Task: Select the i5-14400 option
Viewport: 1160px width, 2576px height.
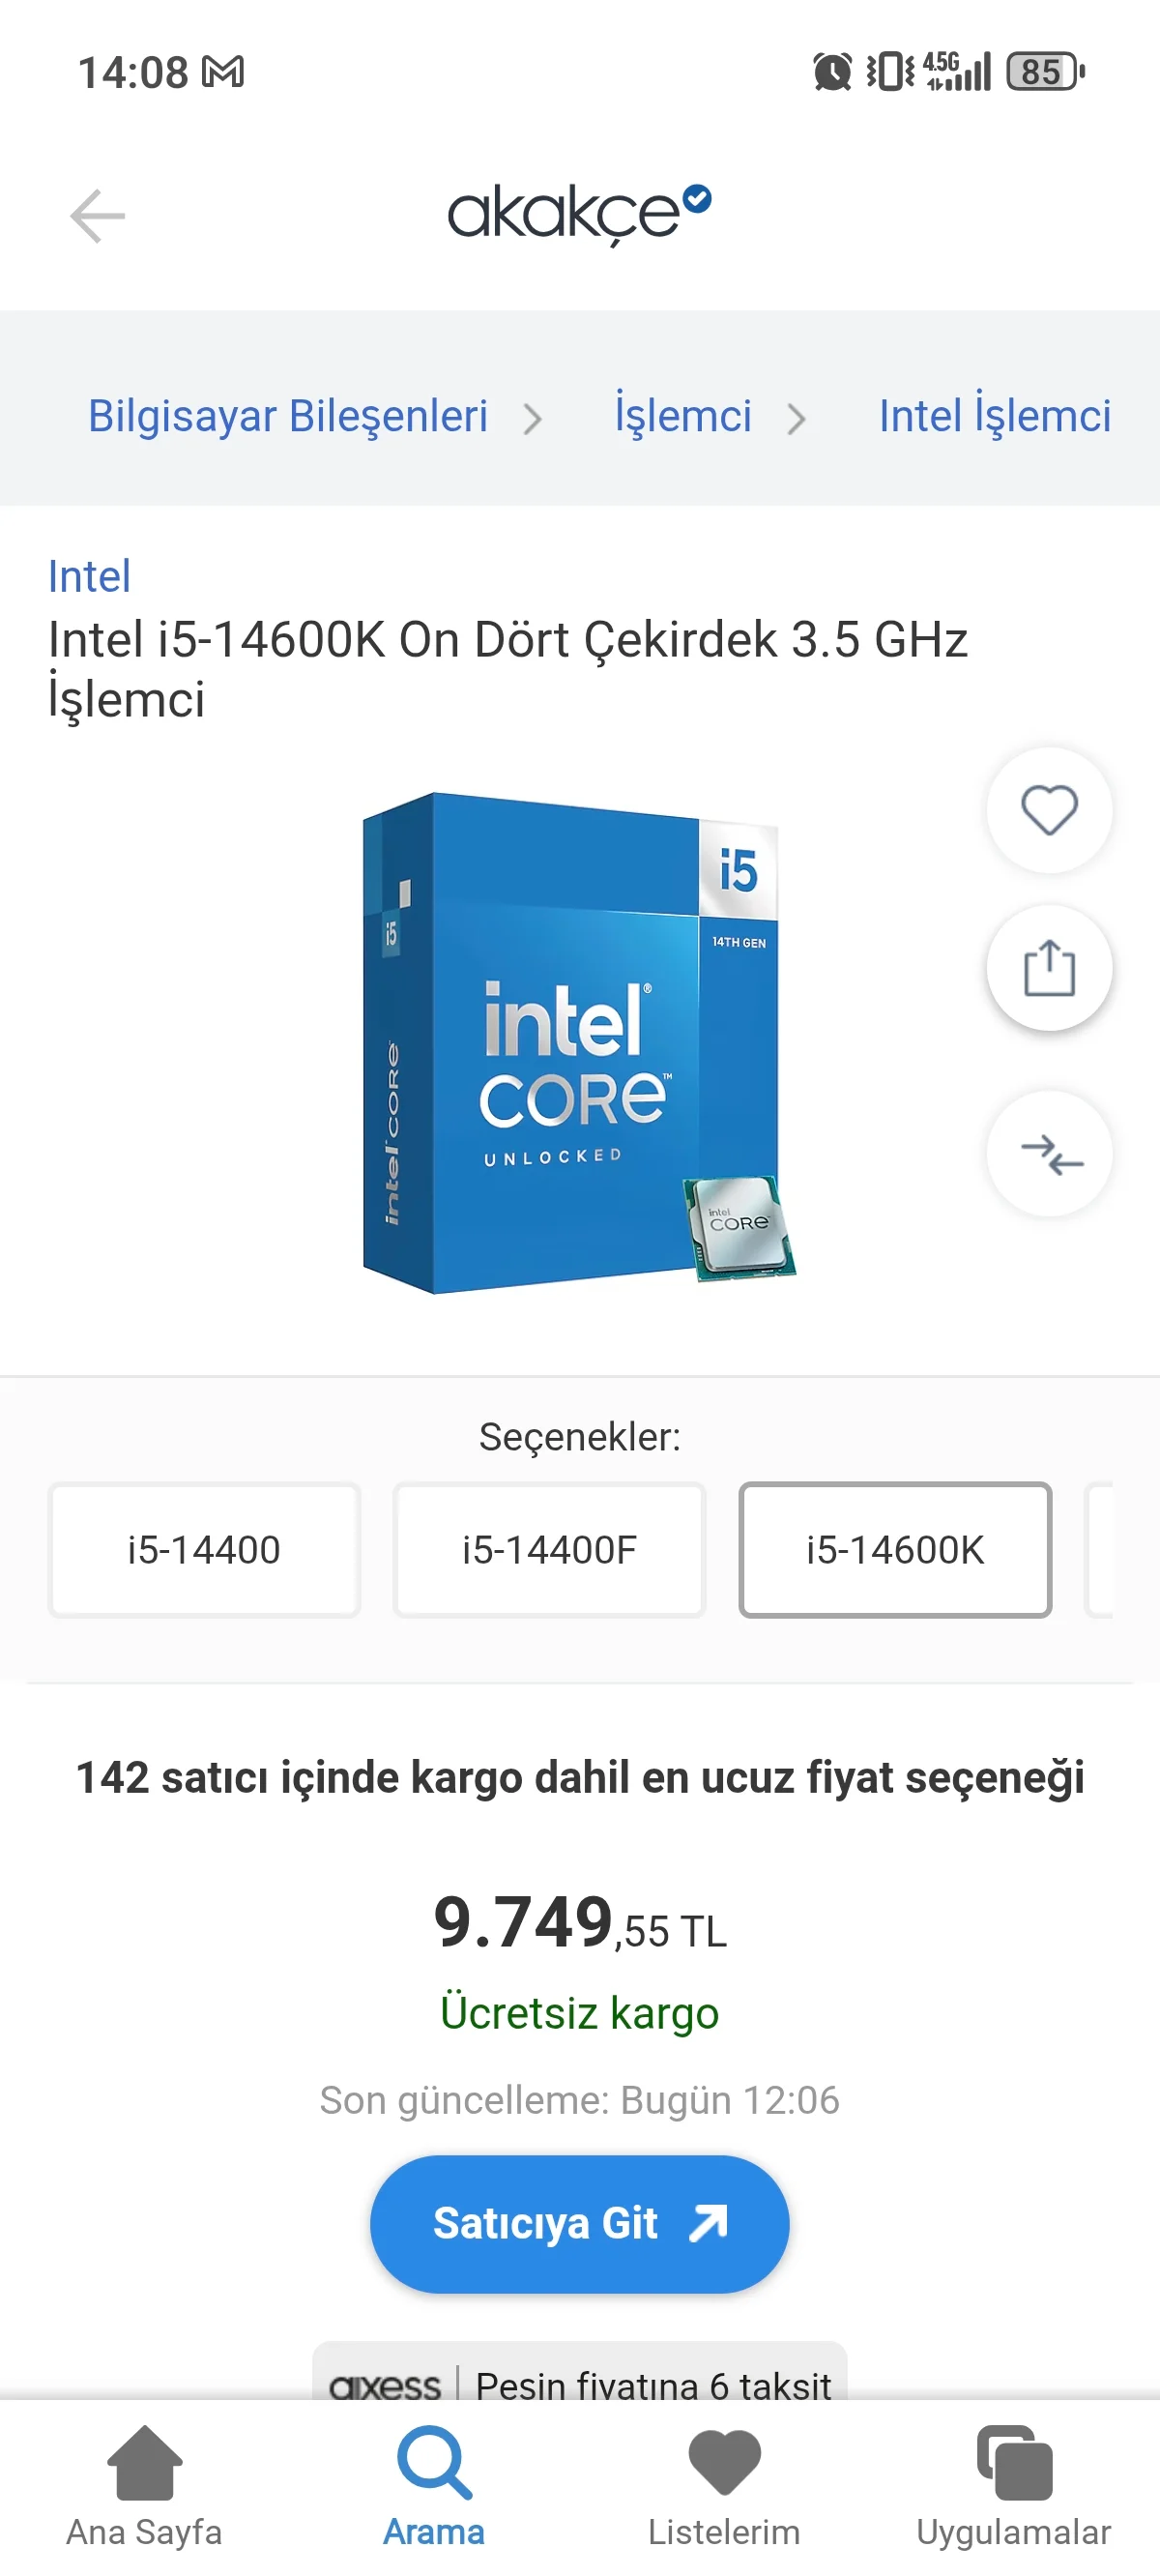Action: [204, 1549]
